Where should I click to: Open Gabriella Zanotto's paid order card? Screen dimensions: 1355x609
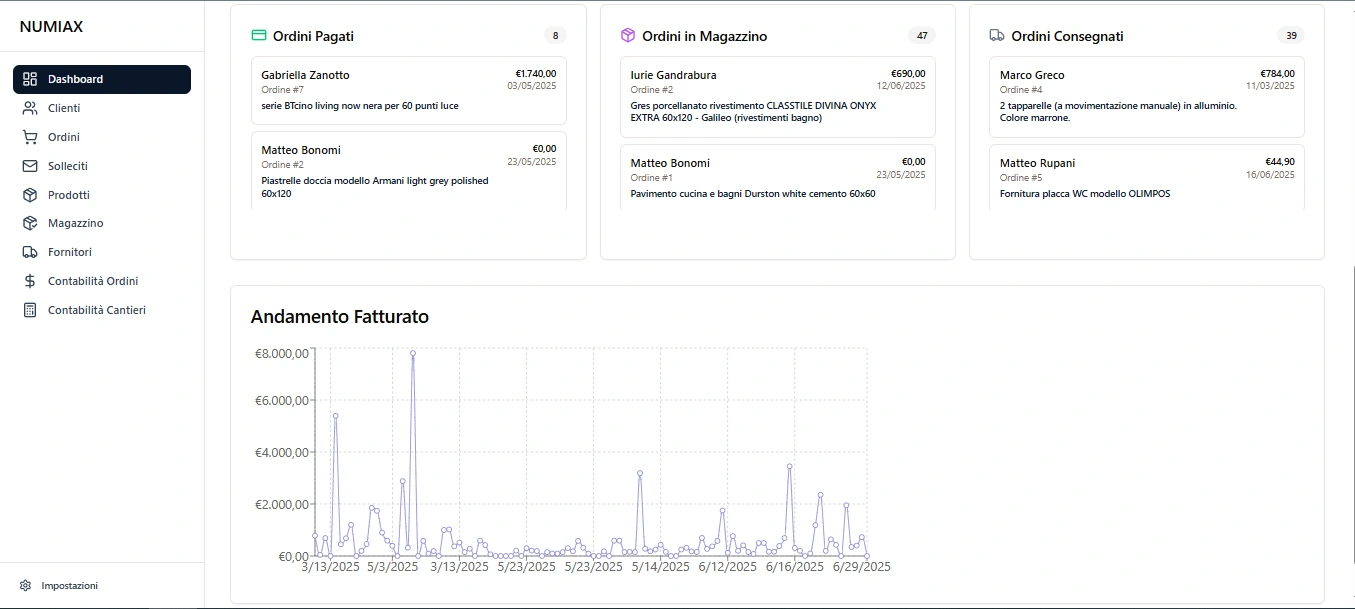pos(408,90)
